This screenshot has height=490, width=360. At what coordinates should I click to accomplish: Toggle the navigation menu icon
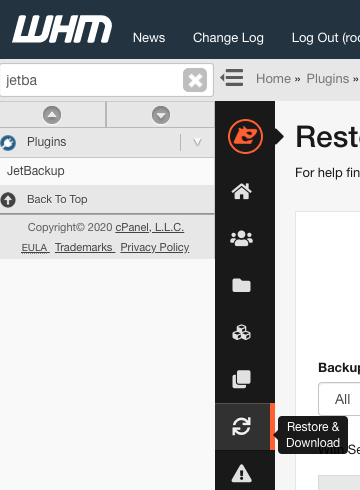coord(232,78)
